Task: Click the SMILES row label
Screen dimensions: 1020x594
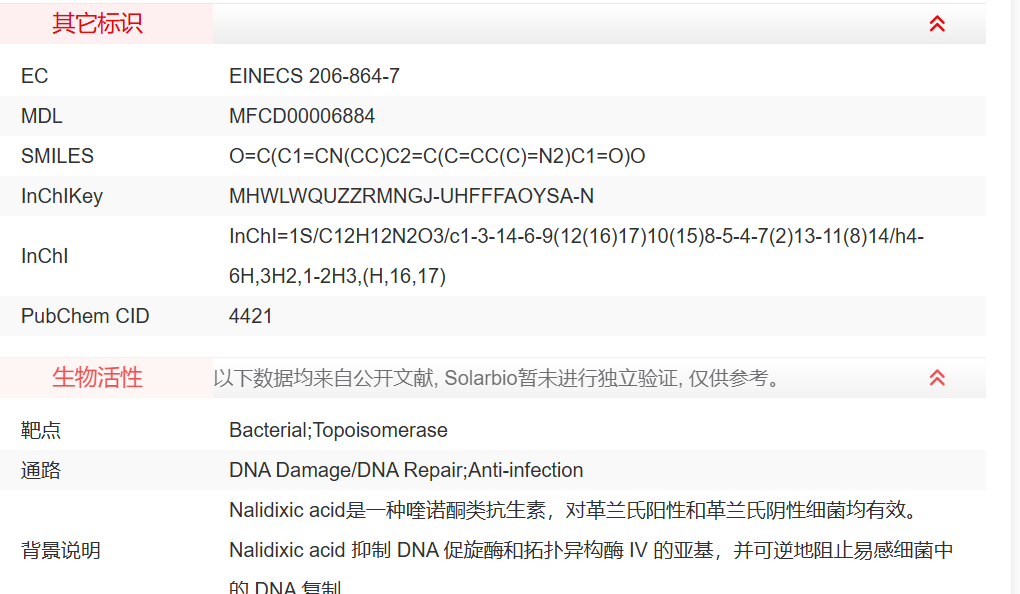Action: pos(57,156)
